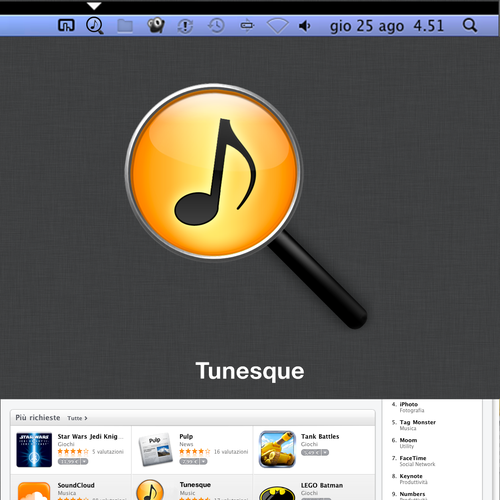
Task: Click the Music category under Tunesque
Action: point(187,493)
